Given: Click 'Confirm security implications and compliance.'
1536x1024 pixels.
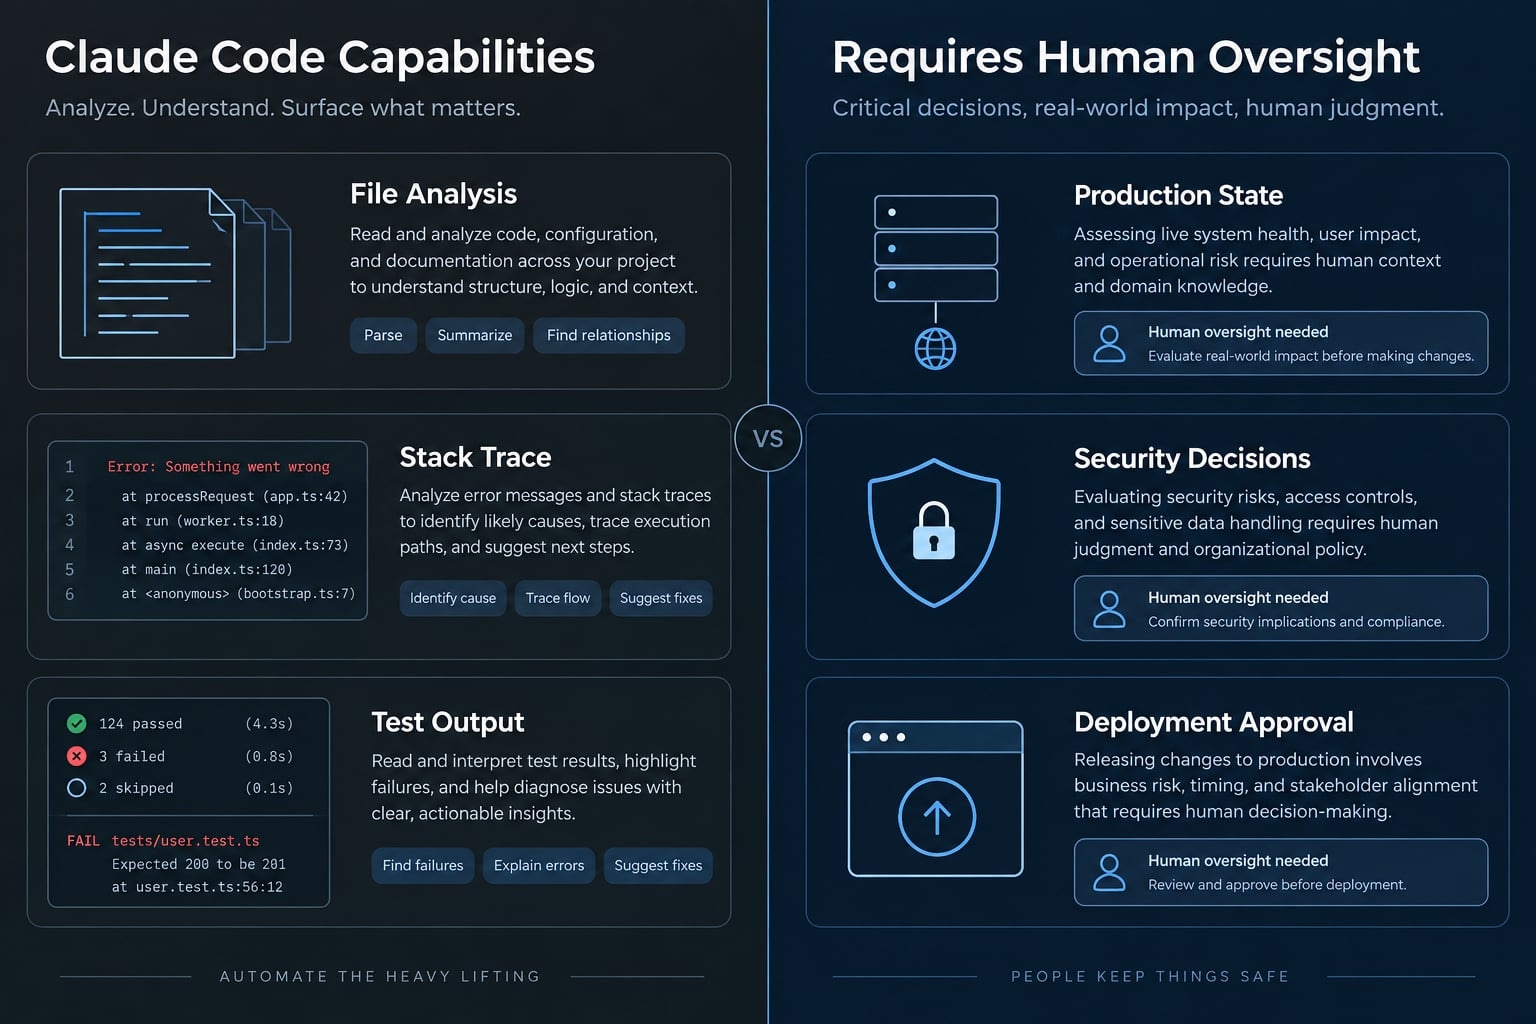Looking at the screenshot, I should click(1296, 622).
